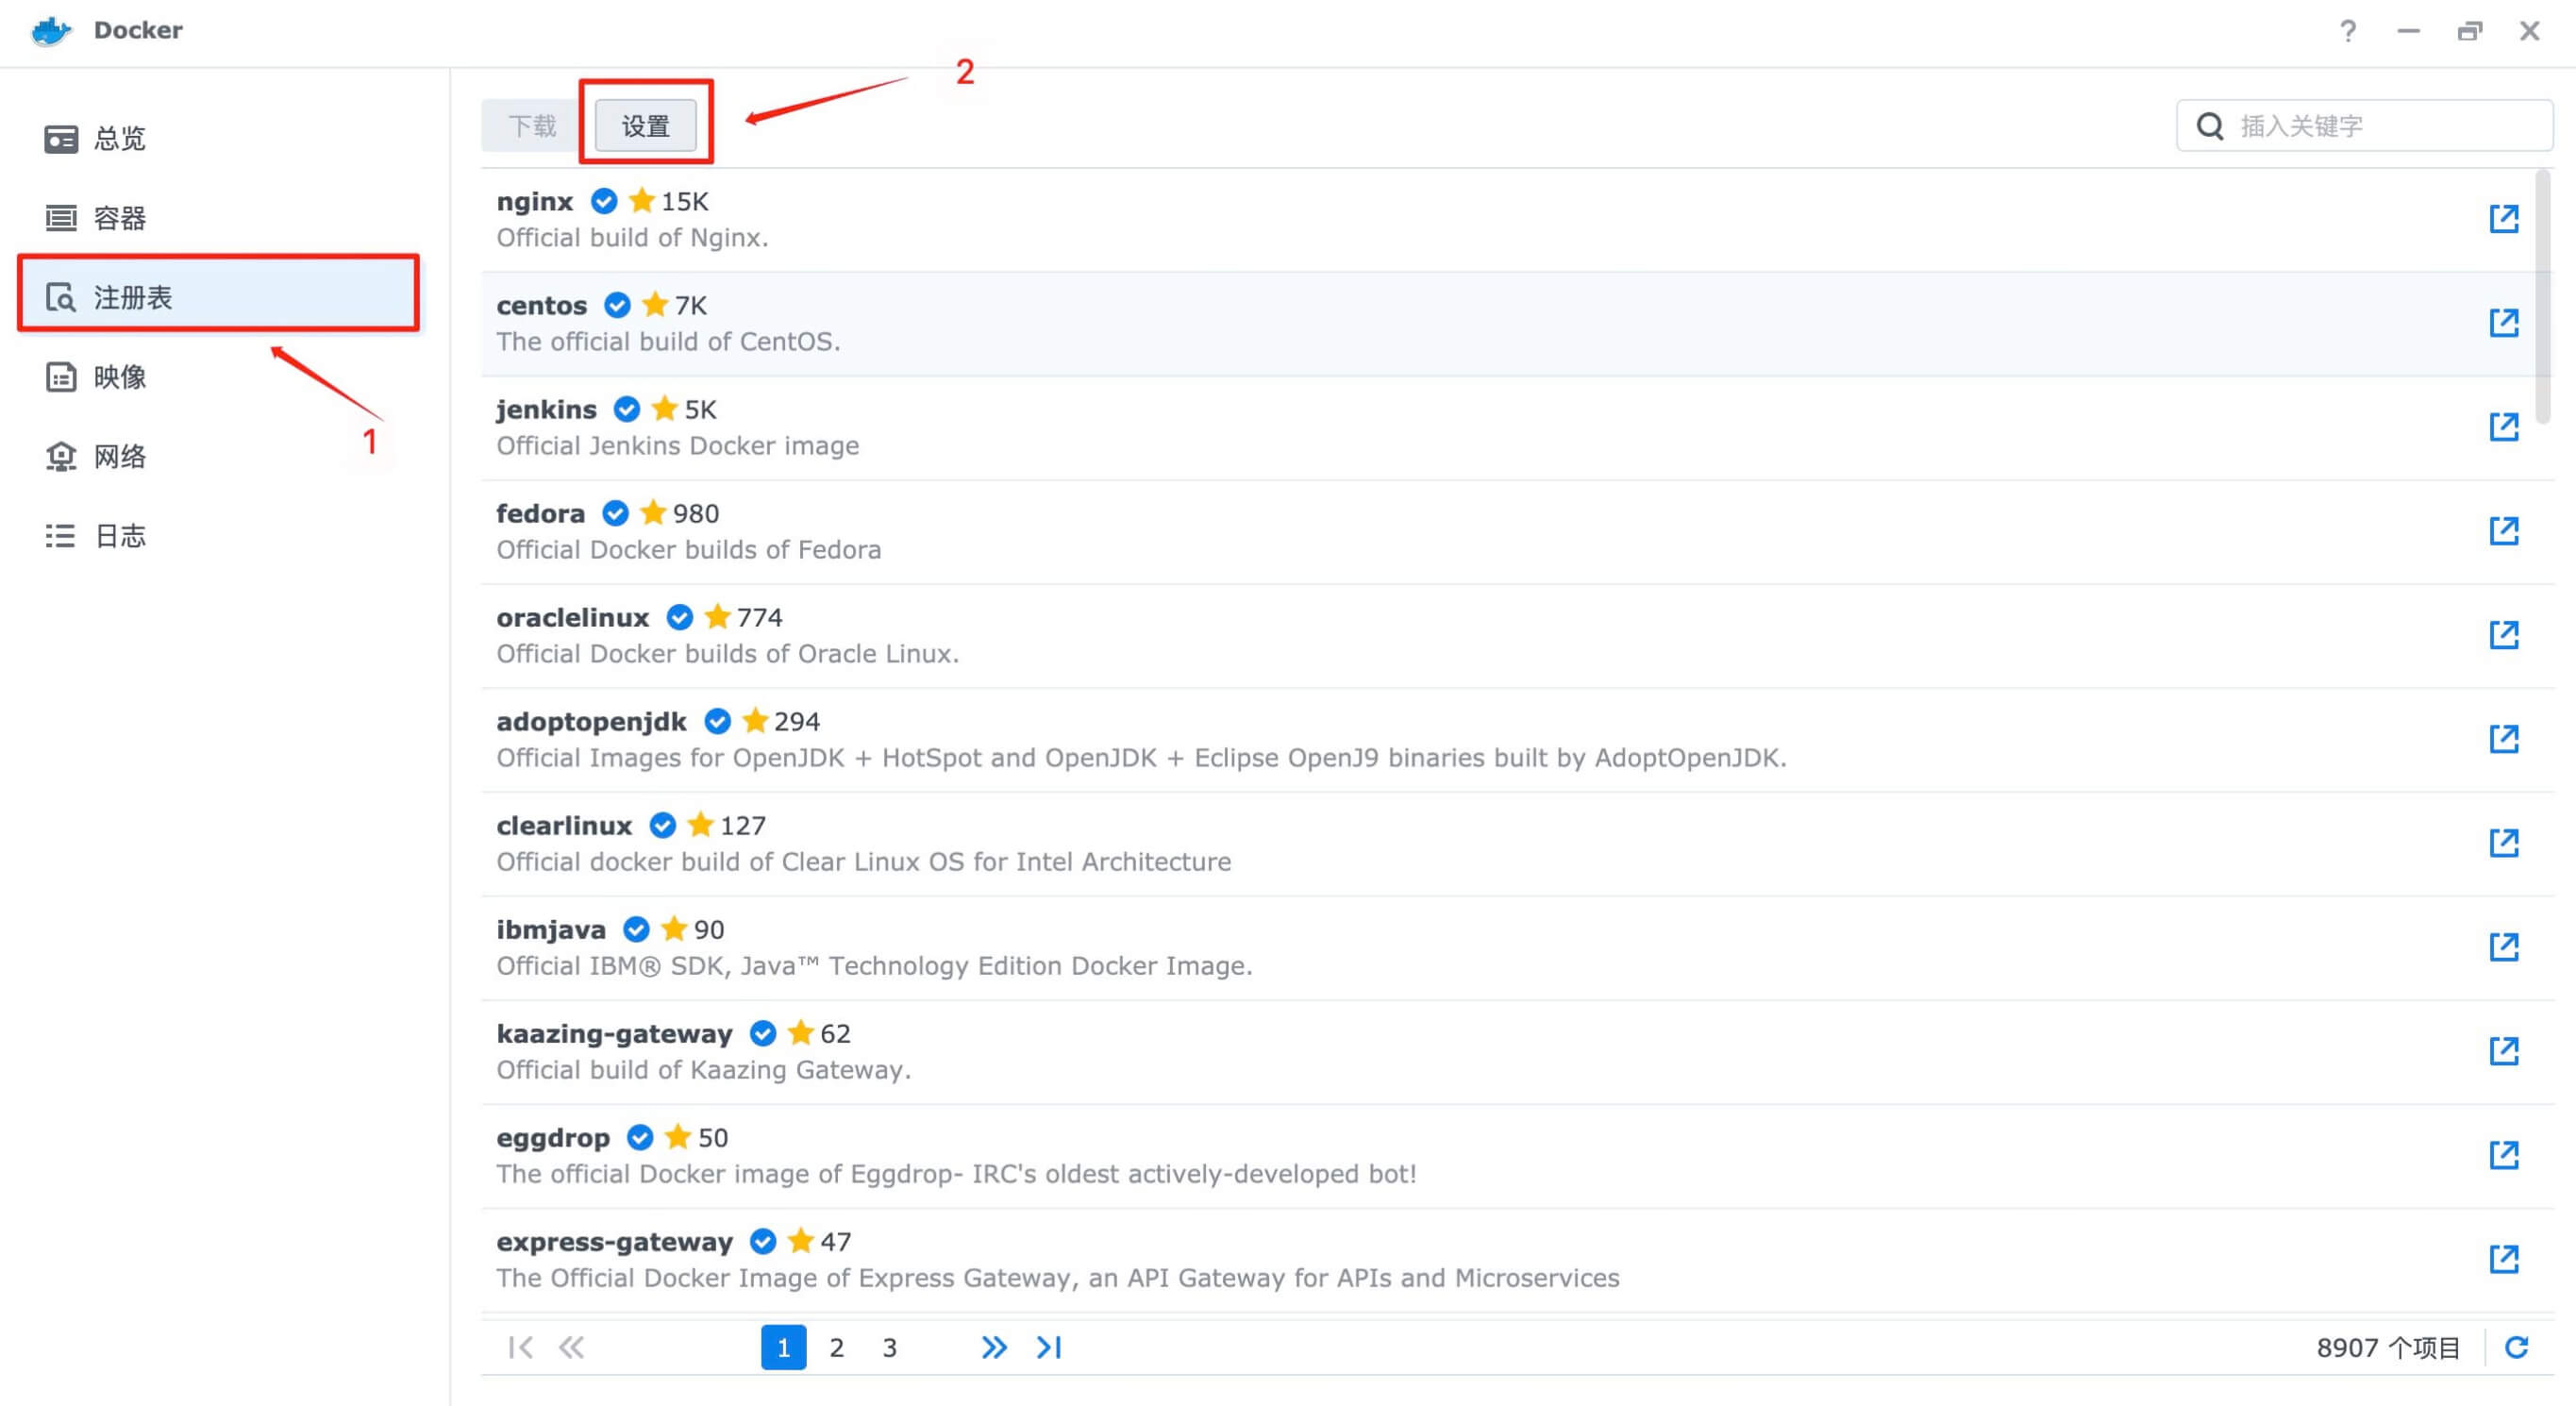Click the image list vertical scrollbar

tap(2543, 297)
